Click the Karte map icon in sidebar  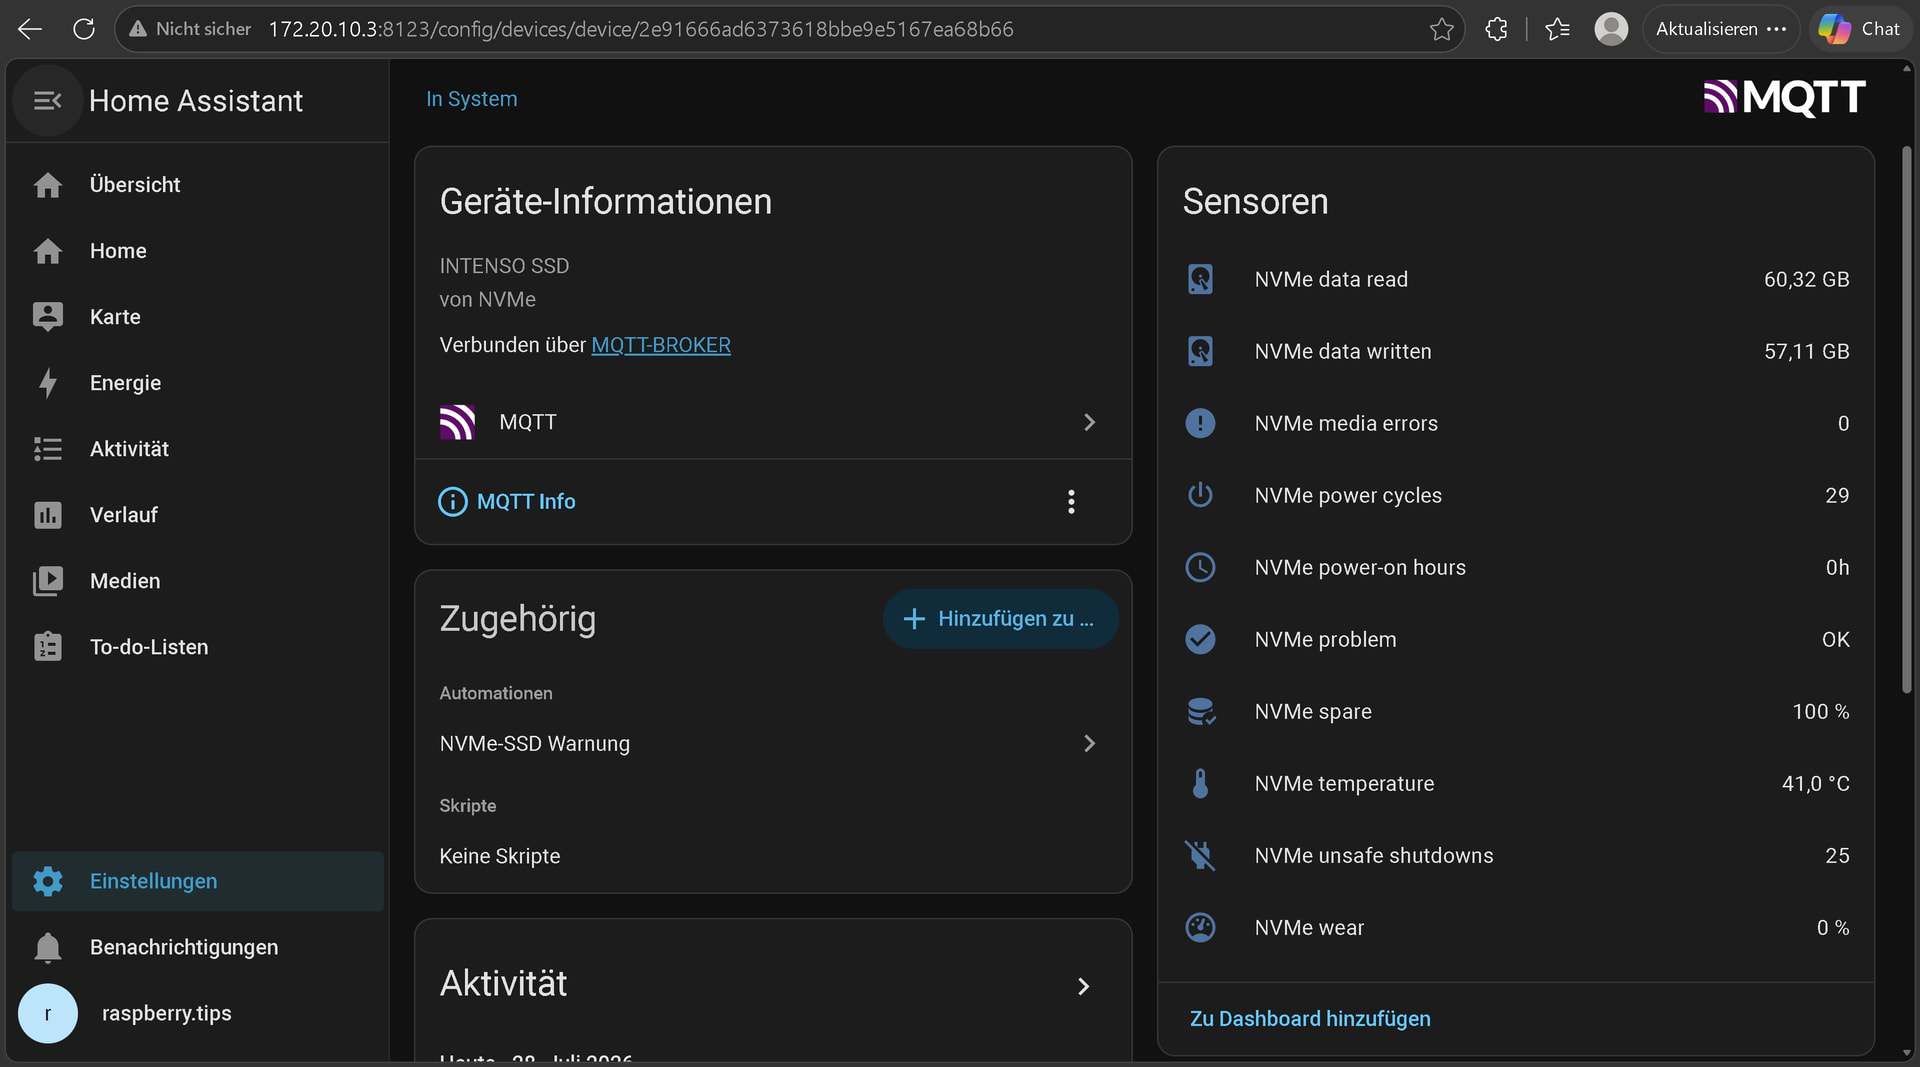coord(47,317)
